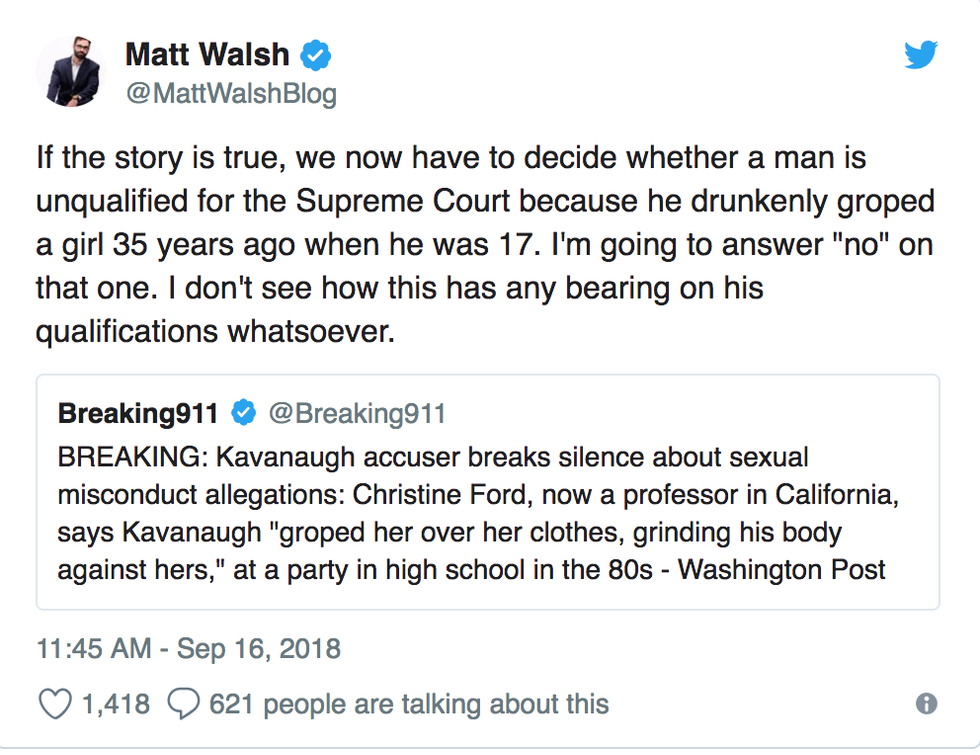980x755 pixels.
Task: Open the @Breaking911 handle
Action: [356, 413]
